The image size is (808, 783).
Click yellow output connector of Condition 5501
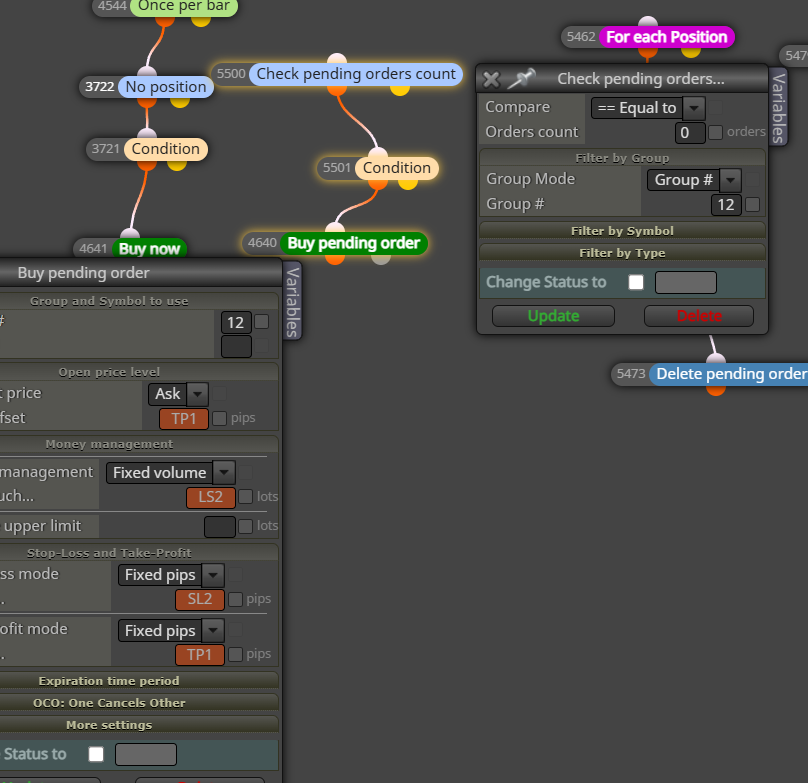click(x=408, y=184)
